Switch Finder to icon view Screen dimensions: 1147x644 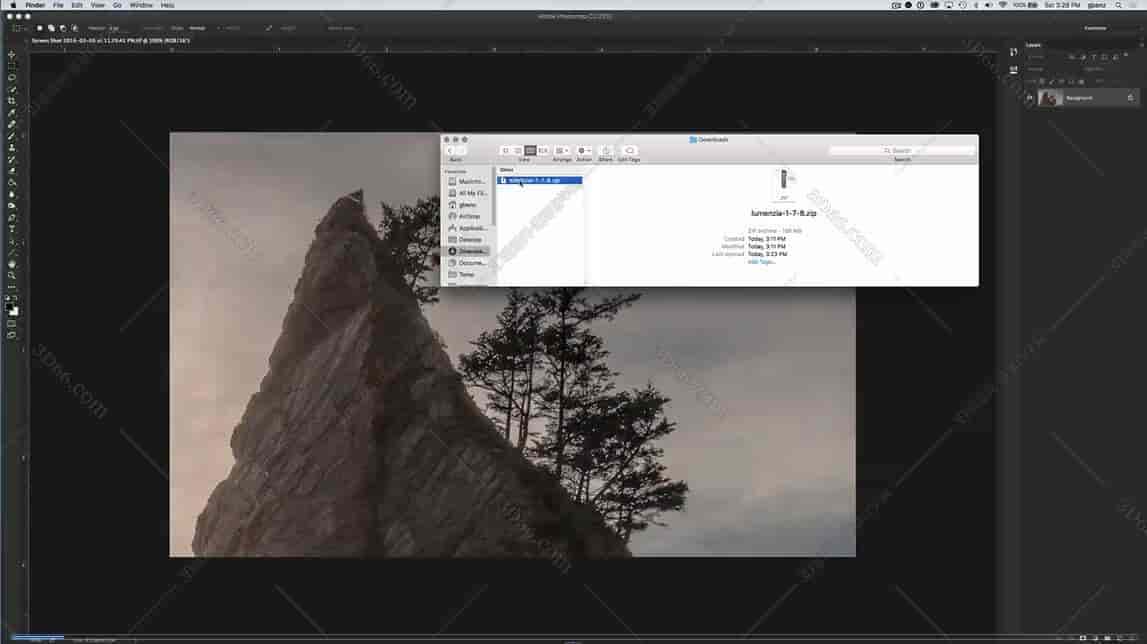pyautogui.click(x=506, y=151)
